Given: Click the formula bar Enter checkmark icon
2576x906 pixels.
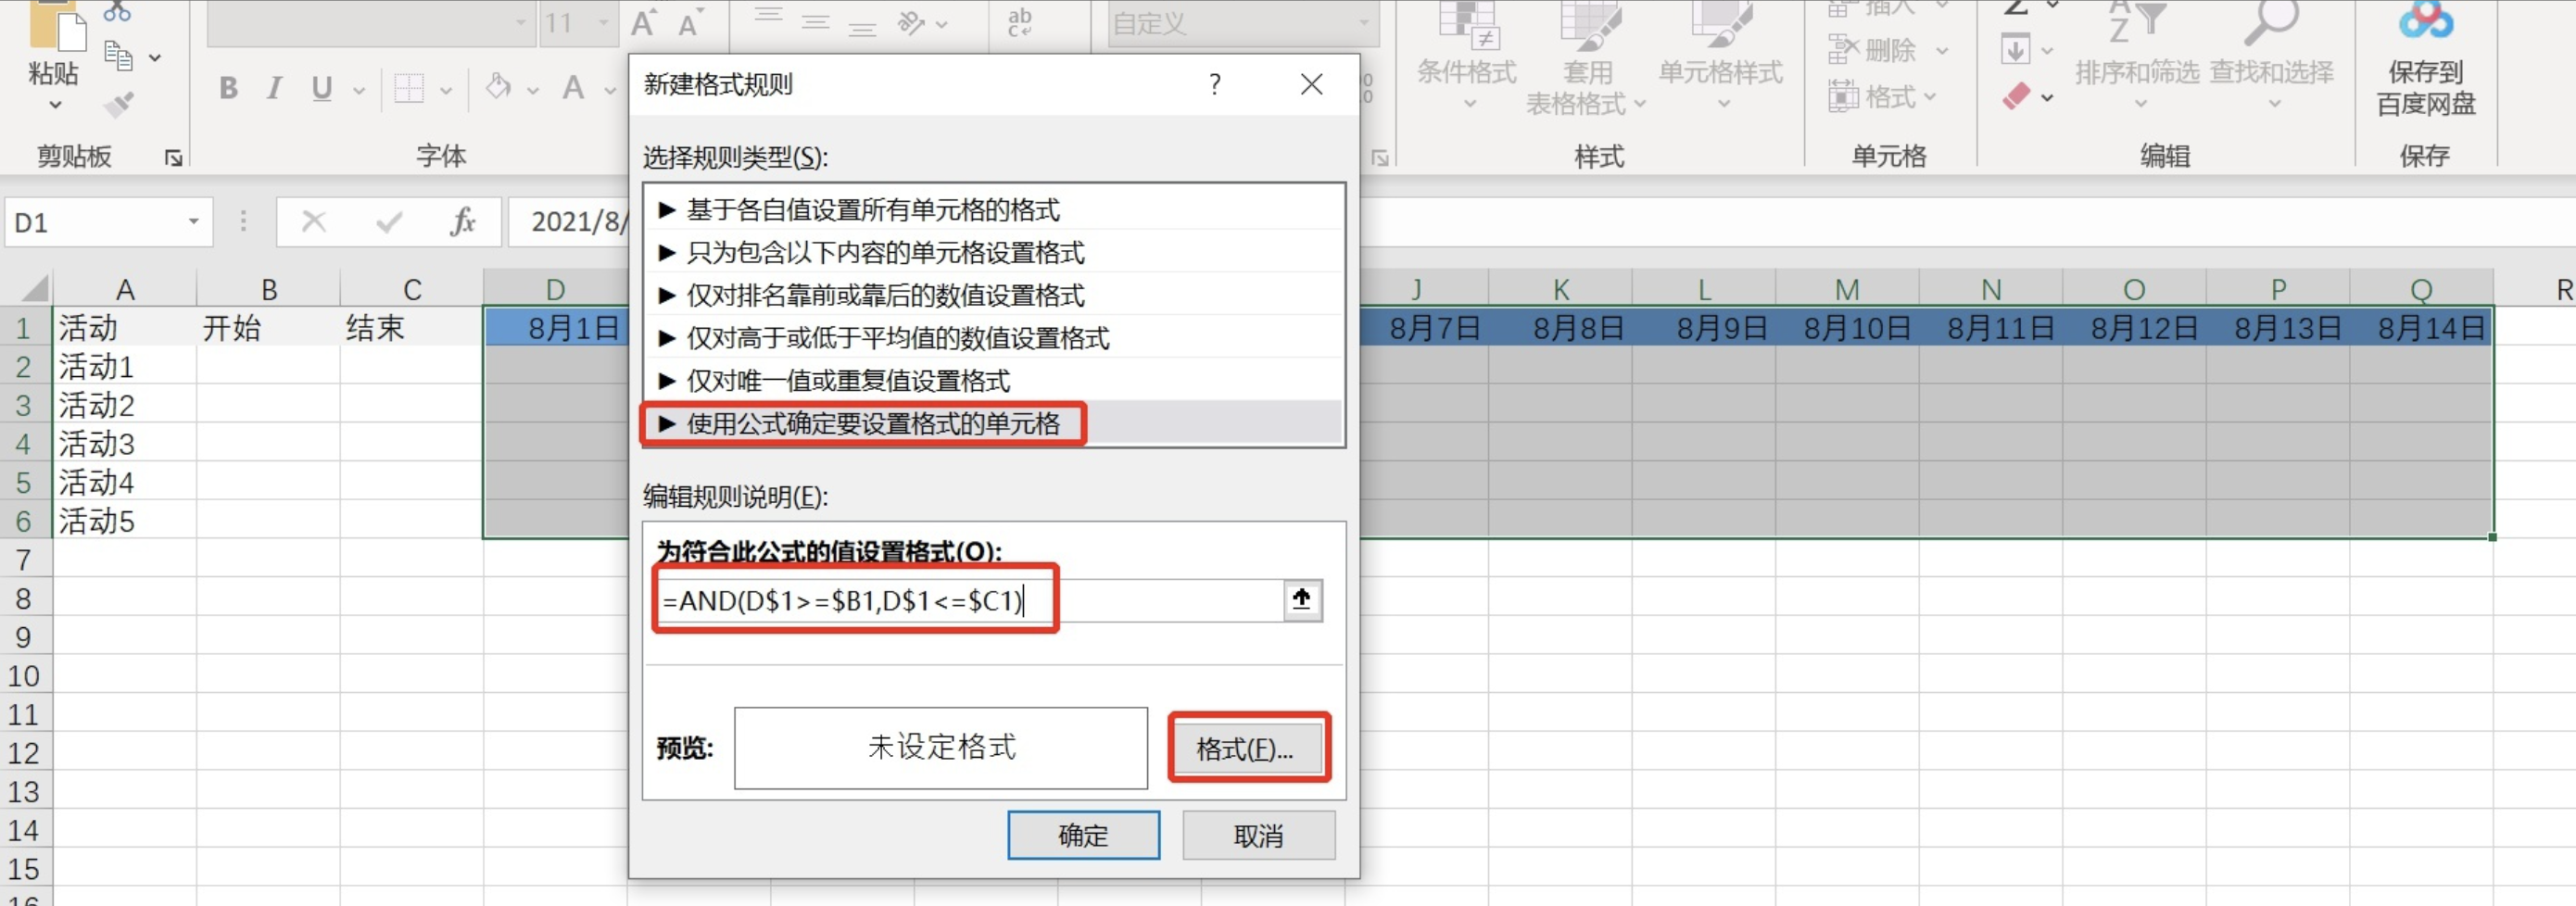Looking at the screenshot, I should coord(388,221).
